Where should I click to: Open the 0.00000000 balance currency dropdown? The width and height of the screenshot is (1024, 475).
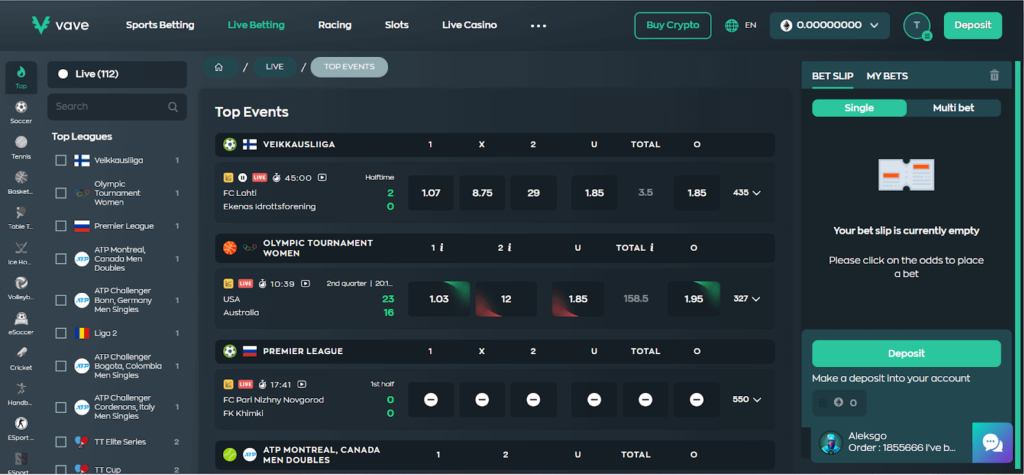829,25
